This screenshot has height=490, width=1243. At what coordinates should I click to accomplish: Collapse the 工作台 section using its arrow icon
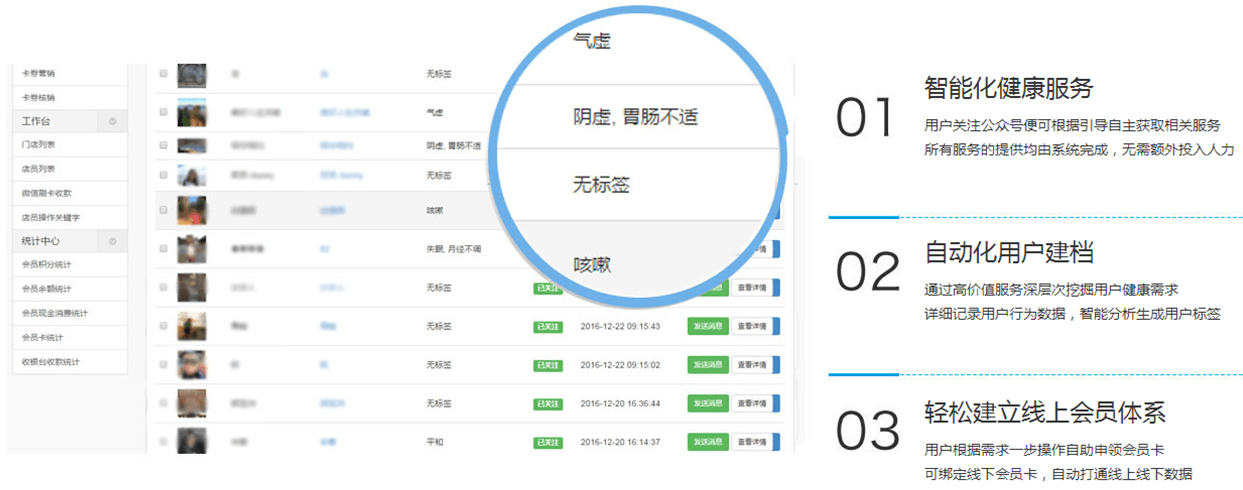tap(112, 121)
